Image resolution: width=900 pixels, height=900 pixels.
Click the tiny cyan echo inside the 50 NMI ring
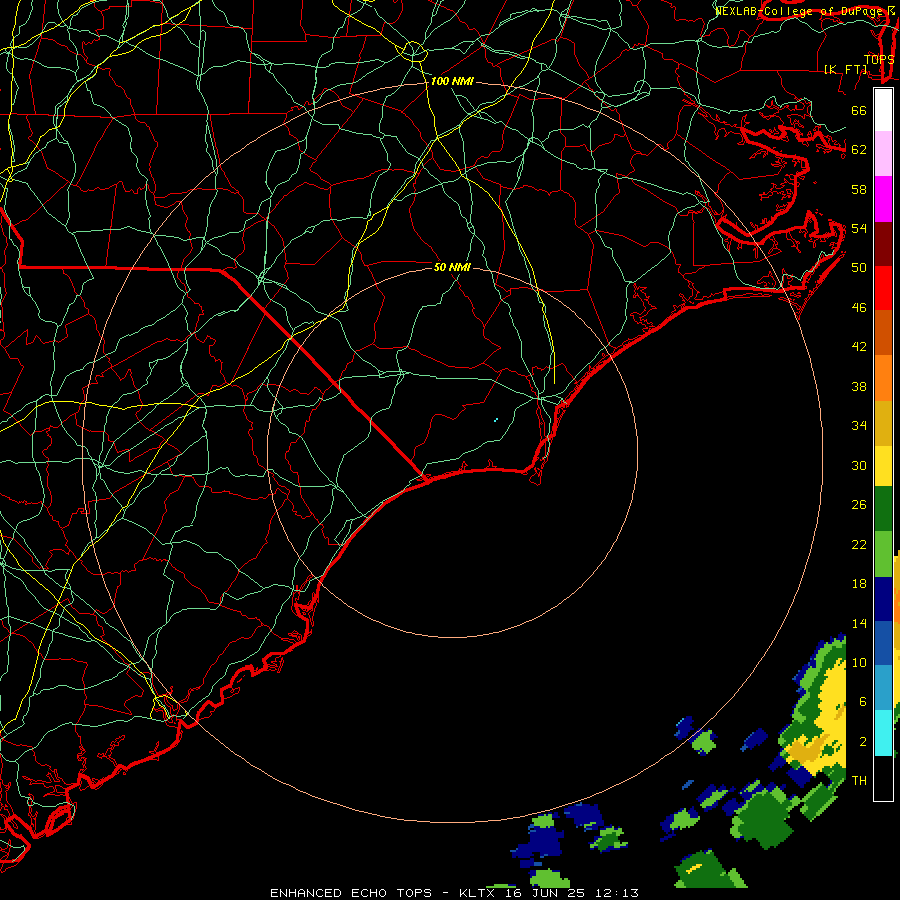point(496,420)
